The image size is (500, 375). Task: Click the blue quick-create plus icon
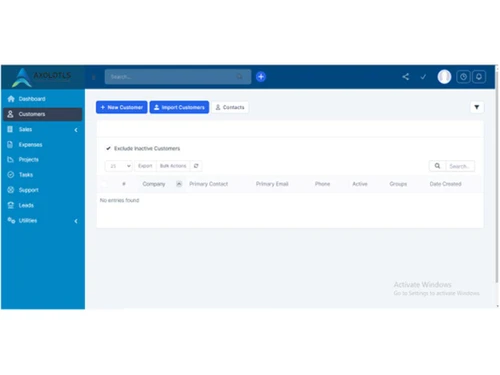tap(261, 77)
